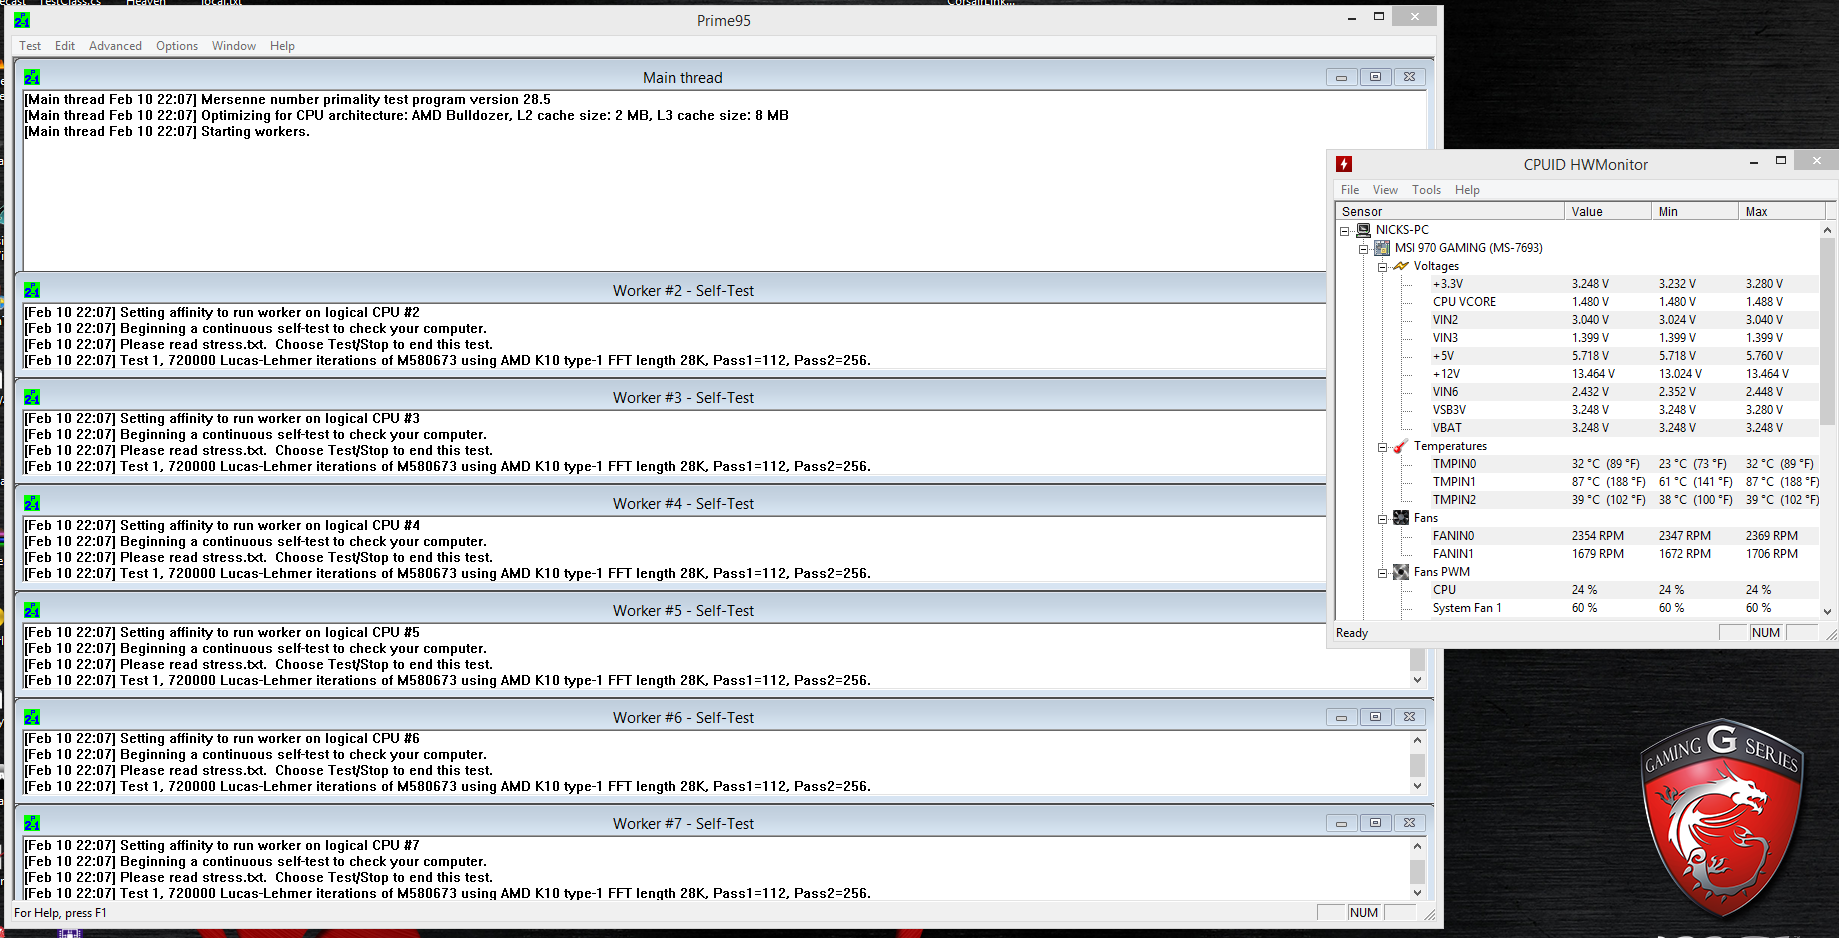Select the VSB3V voltage row
The height and width of the screenshot is (938, 1839).
point(1623,410)
